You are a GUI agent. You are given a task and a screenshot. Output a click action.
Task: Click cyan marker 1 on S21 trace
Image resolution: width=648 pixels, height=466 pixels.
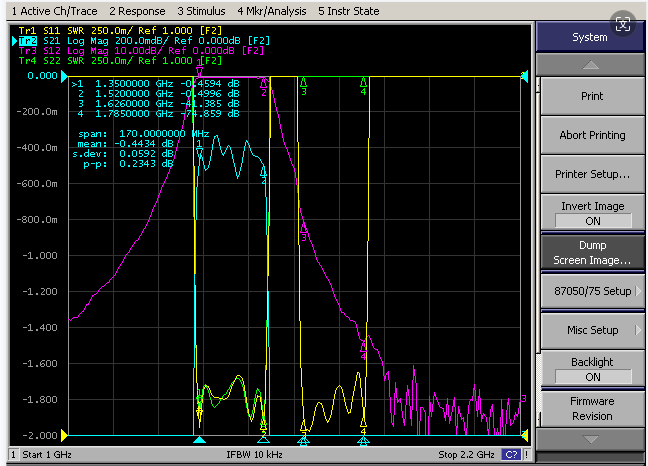click(x=199, y=149)
